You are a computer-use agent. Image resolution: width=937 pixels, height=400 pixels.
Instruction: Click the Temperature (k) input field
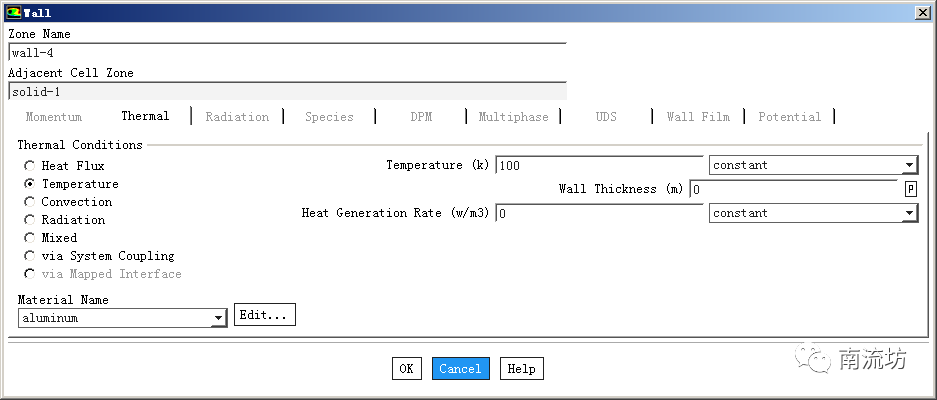[598, 165]
